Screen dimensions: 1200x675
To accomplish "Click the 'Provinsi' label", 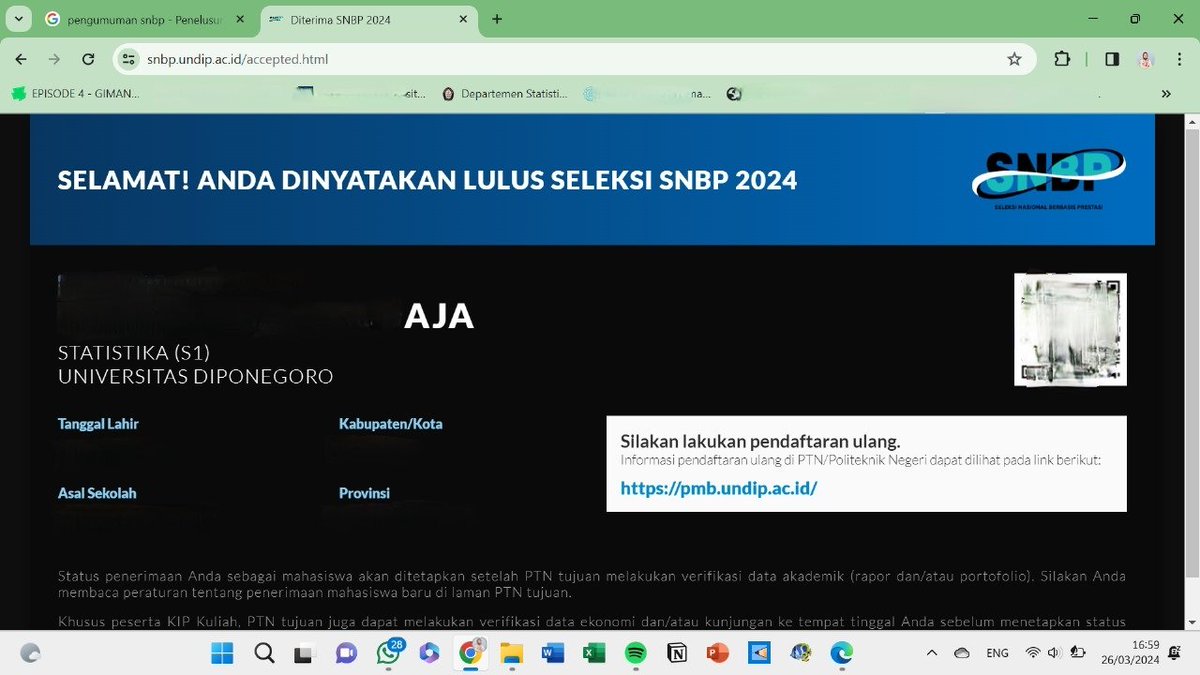I will pyautogui.click(x=364, y=493).
